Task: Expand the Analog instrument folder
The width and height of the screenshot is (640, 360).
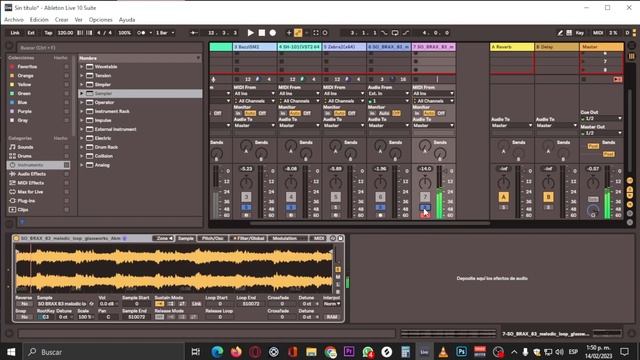Action: pyautogui.click(x=82, y=165)
